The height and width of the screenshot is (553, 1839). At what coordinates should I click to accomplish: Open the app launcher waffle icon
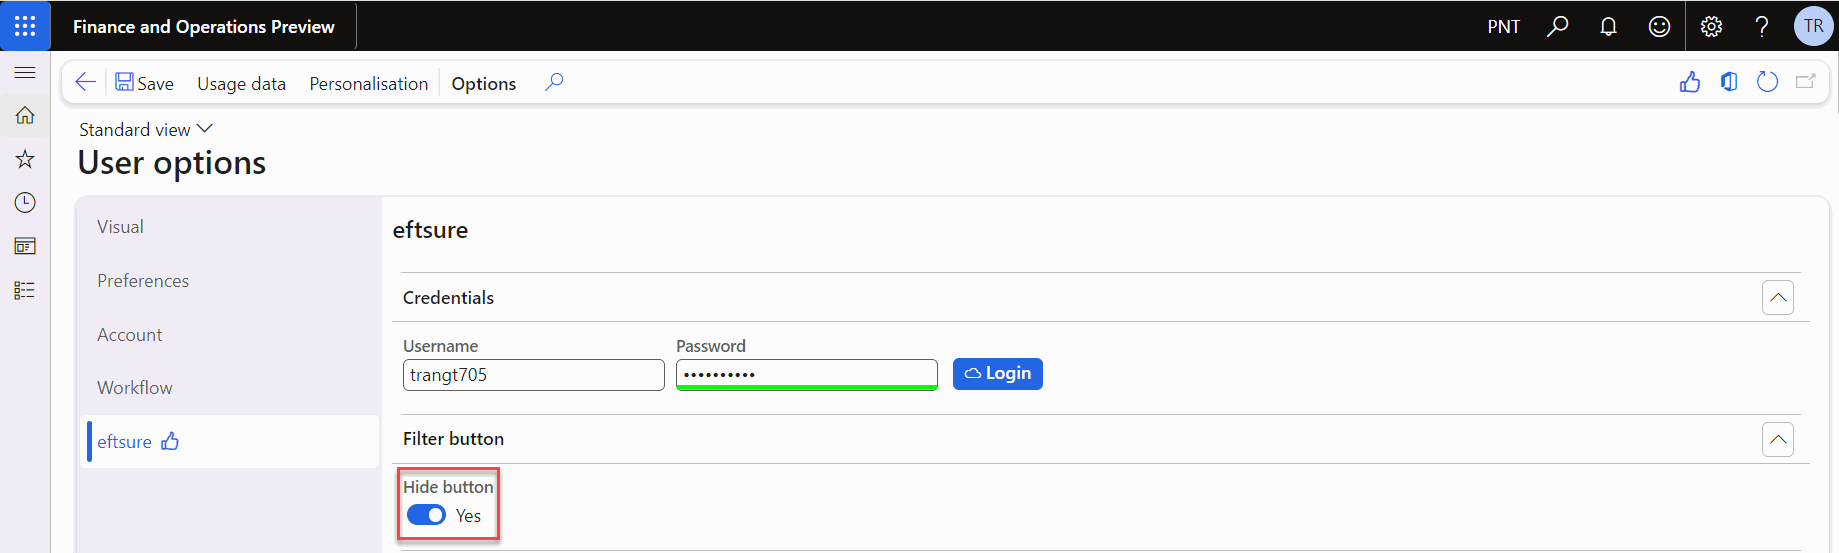point(25,26)
